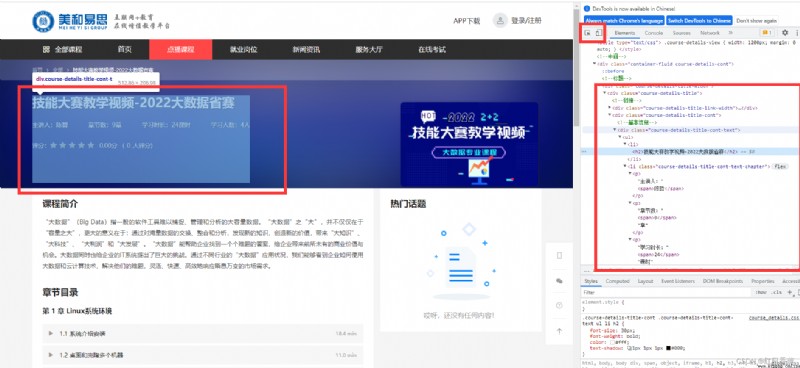Open 在线考试 in navigation bar
The image size is (800, 368).
tap(432, 50)
